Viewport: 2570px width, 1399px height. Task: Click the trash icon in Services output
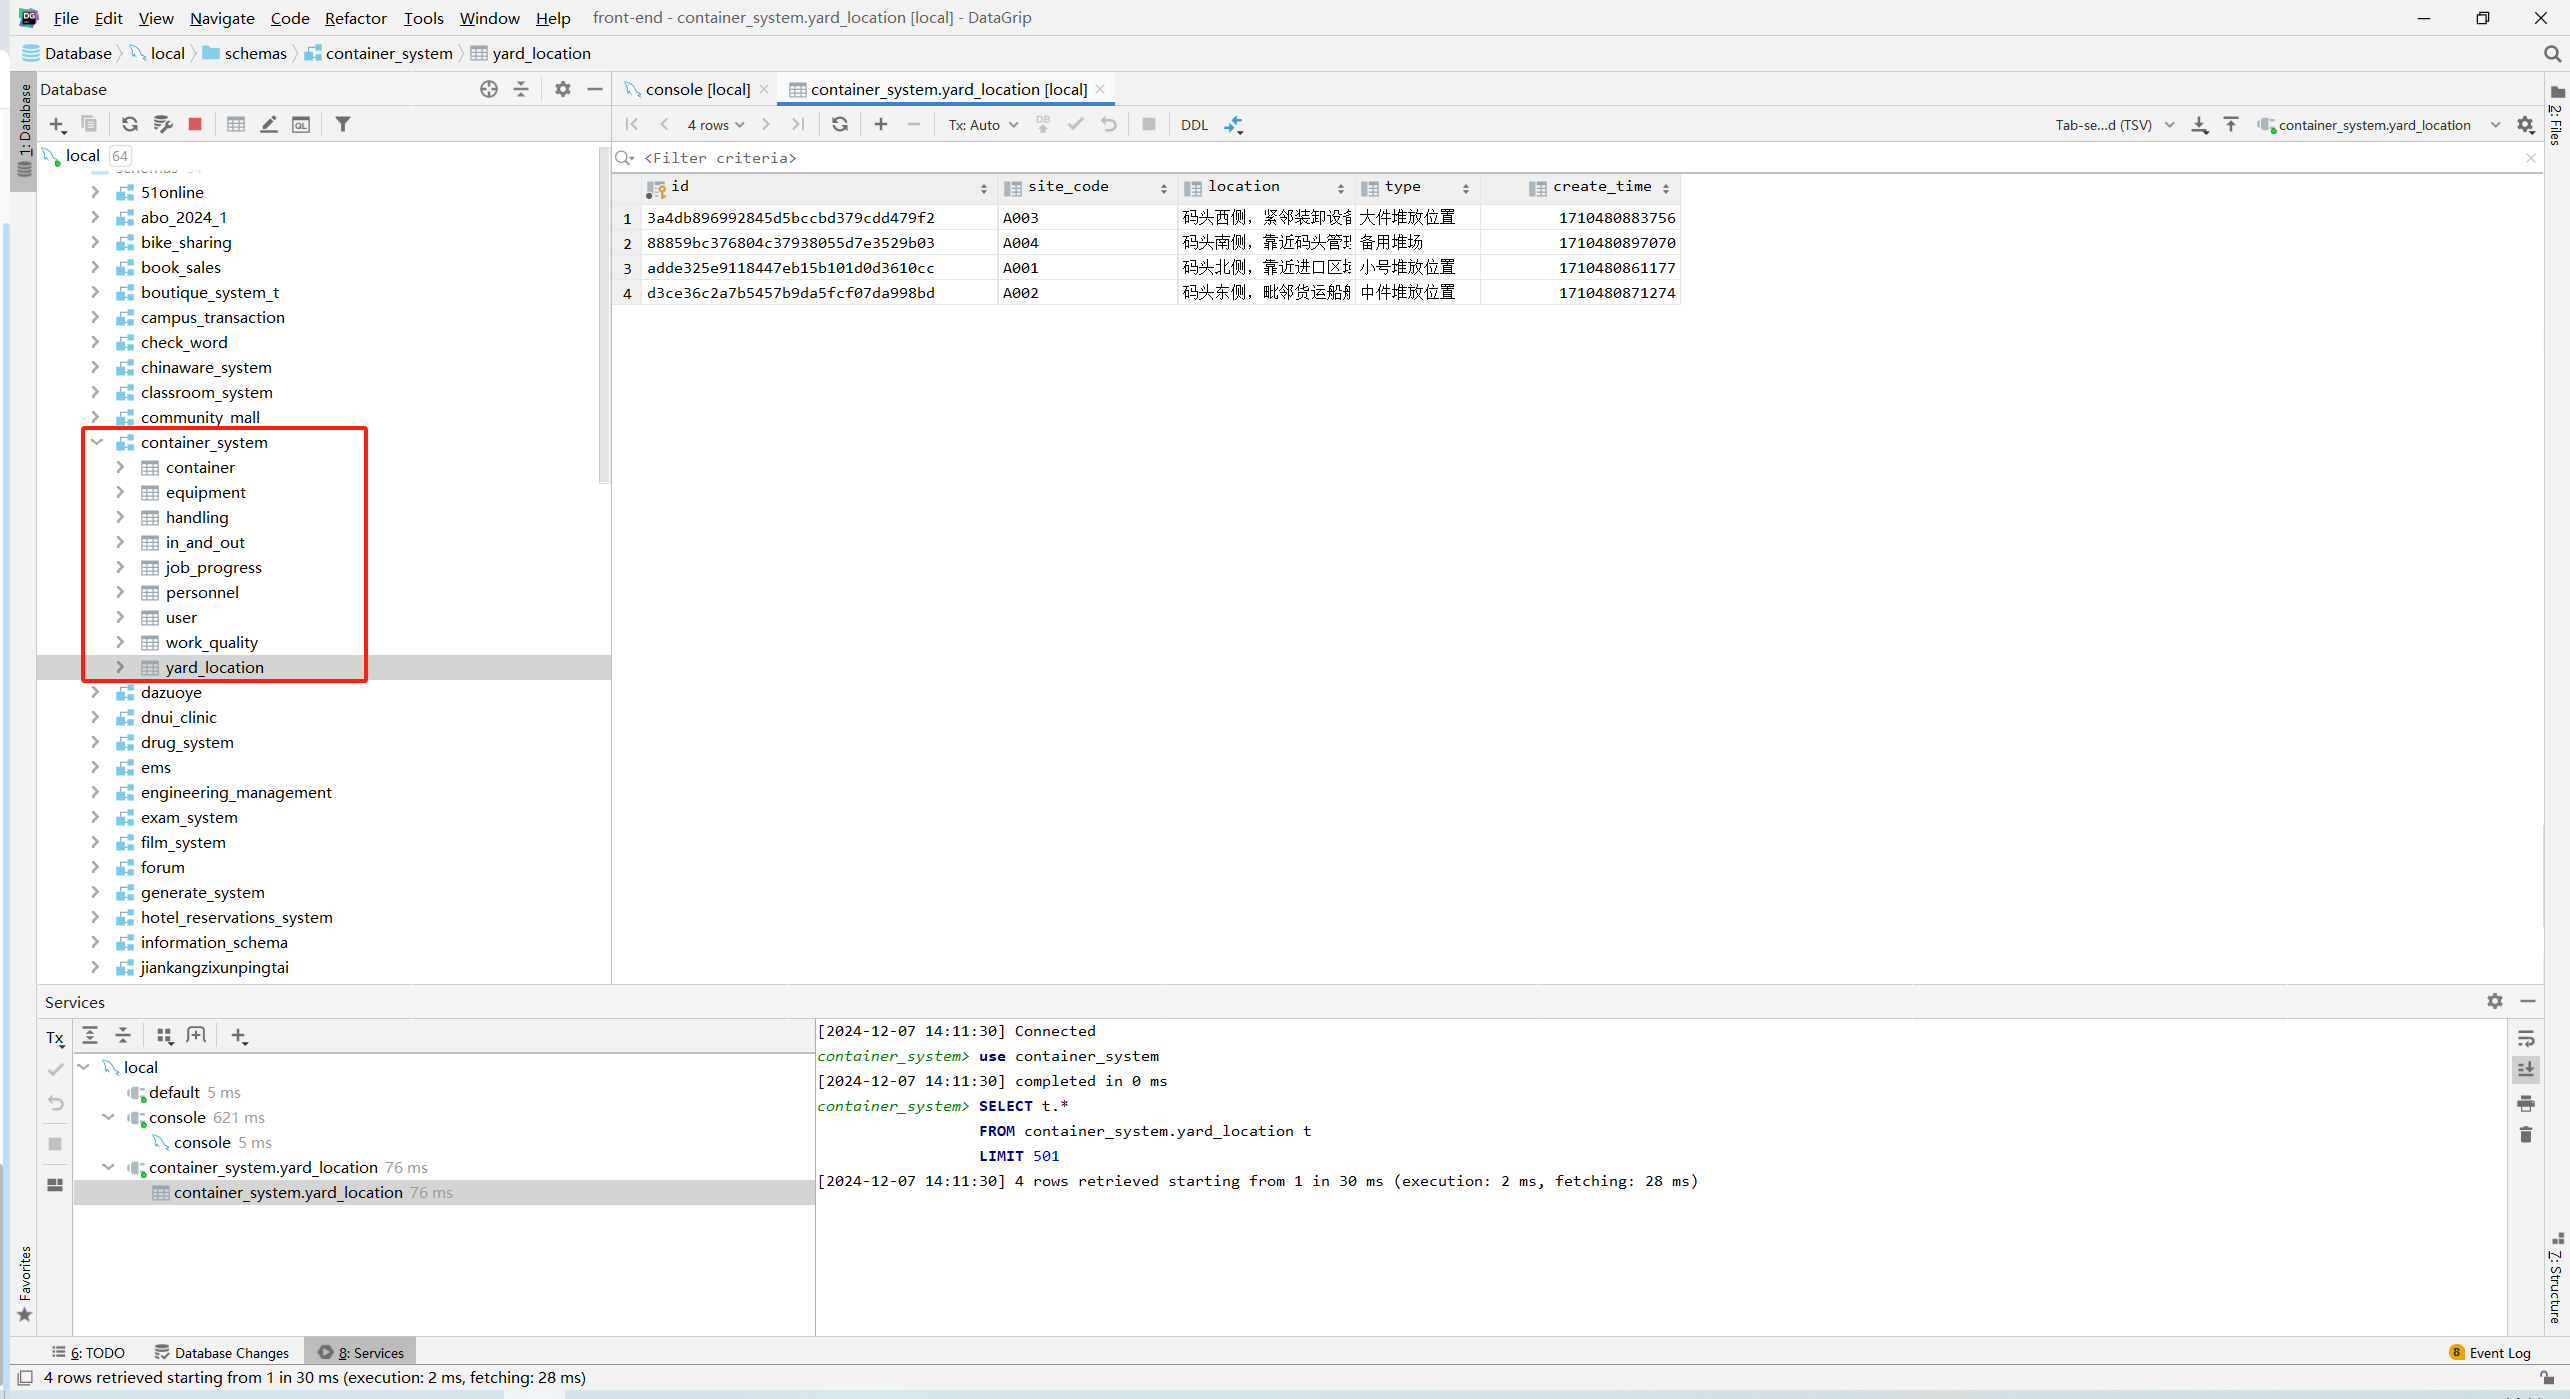2526,1135
